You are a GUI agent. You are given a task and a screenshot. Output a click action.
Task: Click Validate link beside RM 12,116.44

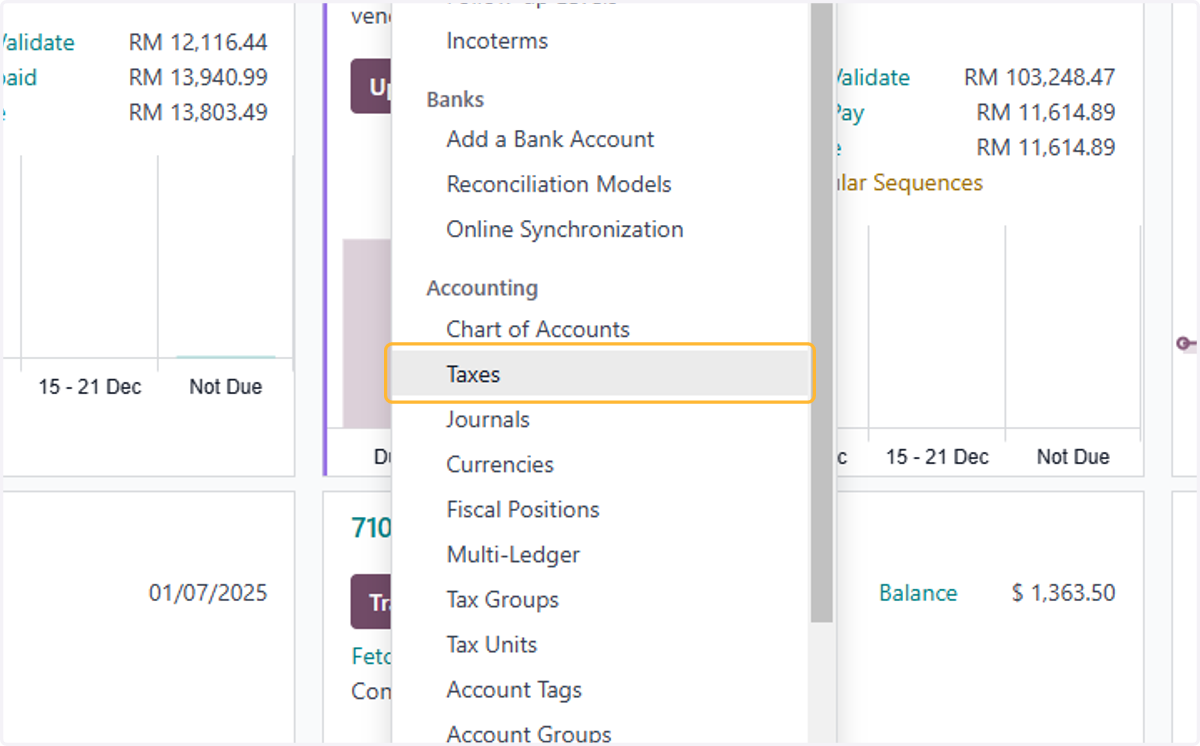point(37,42)
